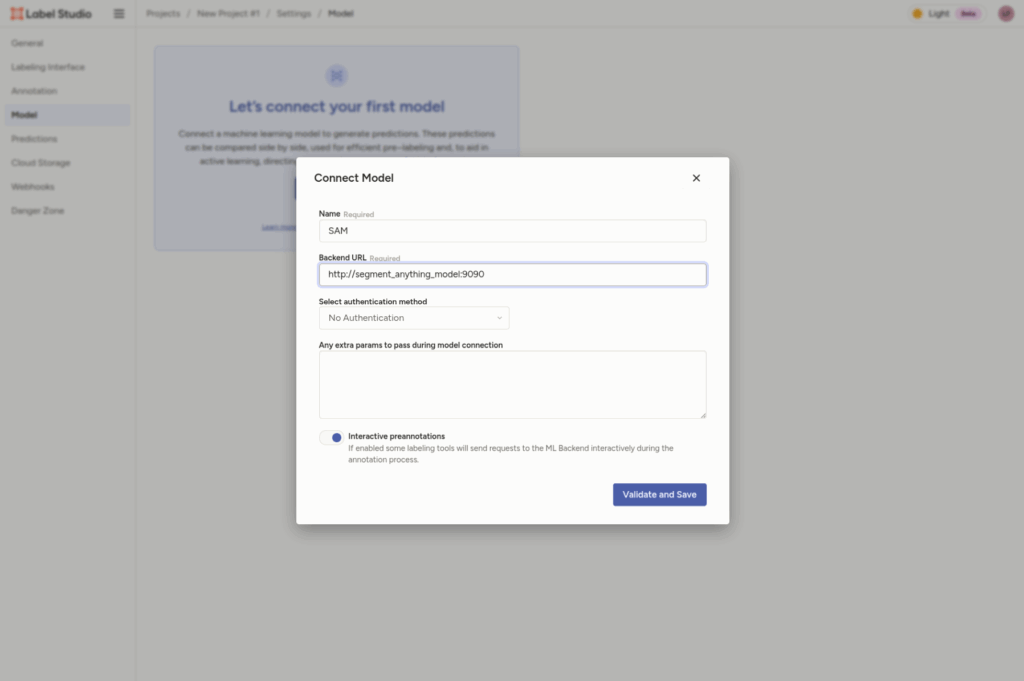Go to Projects breadcrumb

tap(163, 13)
